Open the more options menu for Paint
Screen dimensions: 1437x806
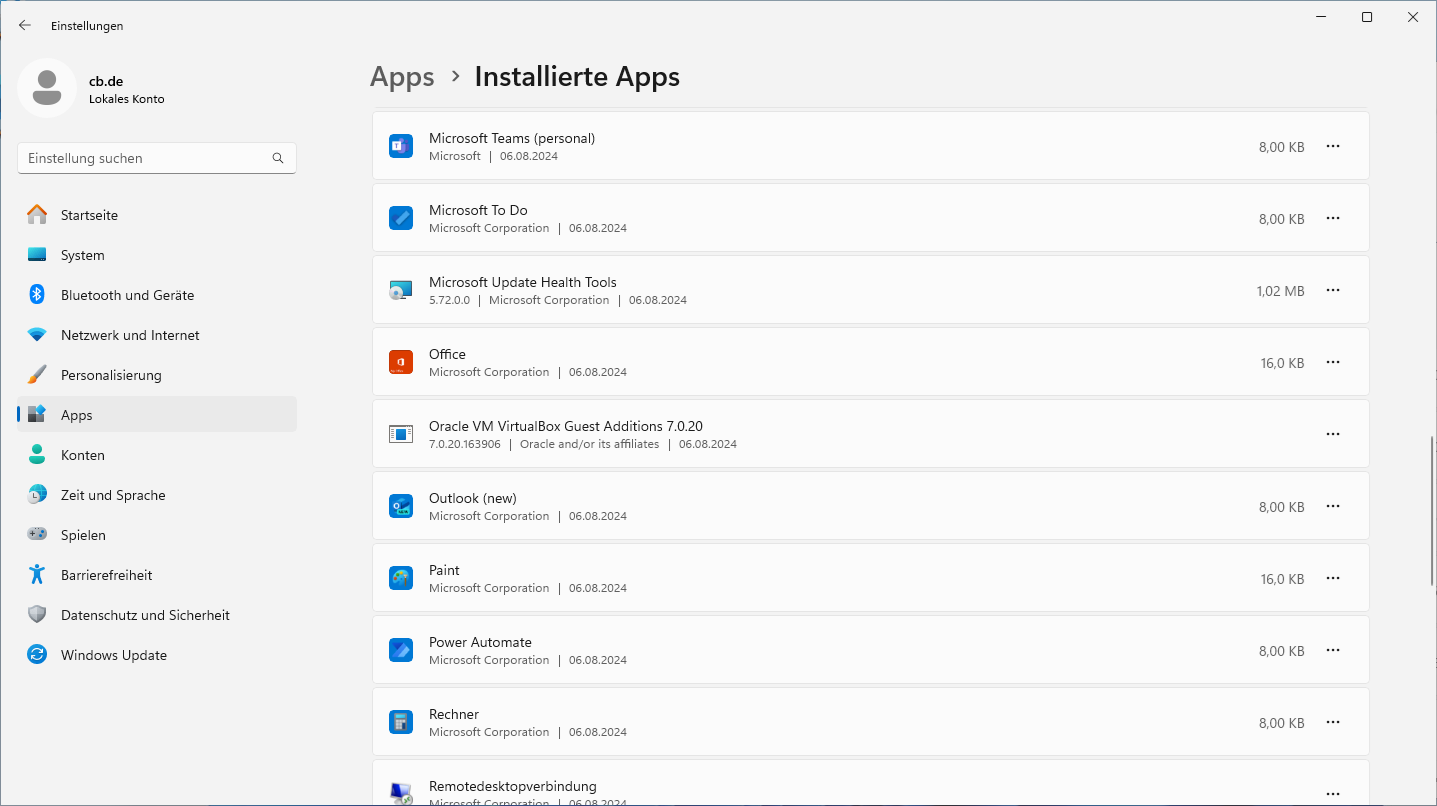tap(1332, 578)
